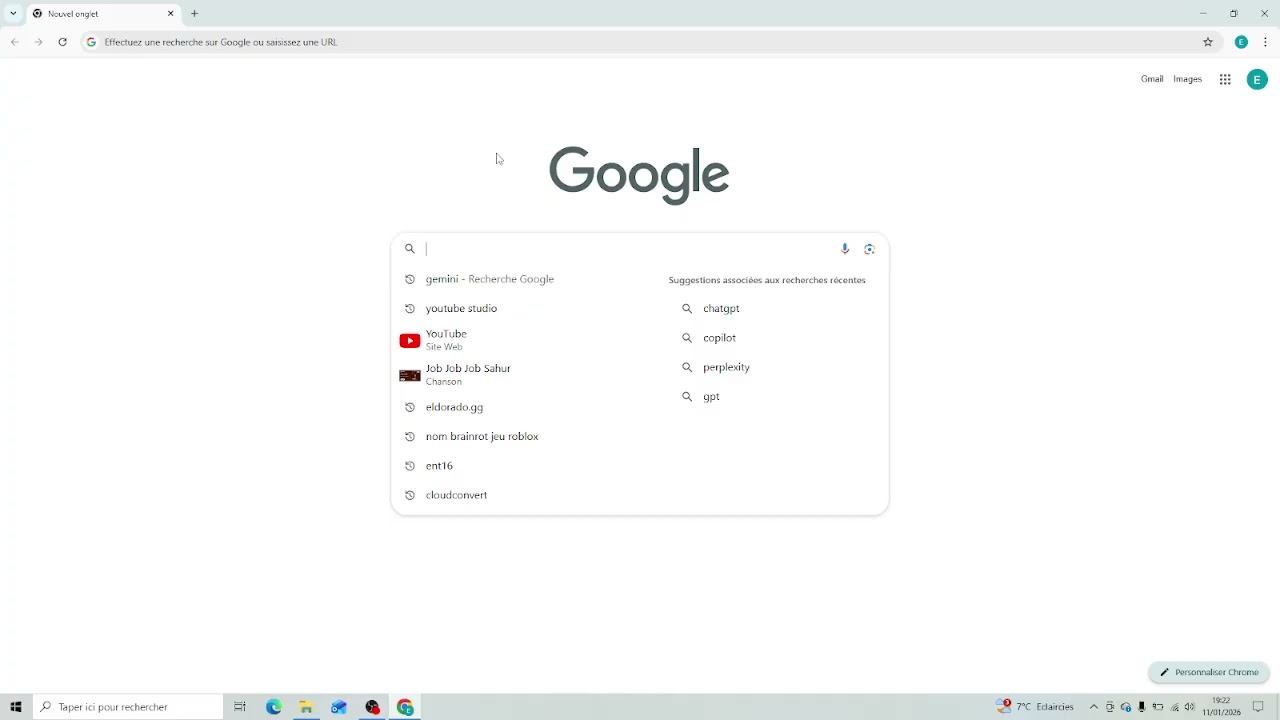Open the Windows Start menu
The width and height of the screenshot is (1280, 720).
[16, 707]
